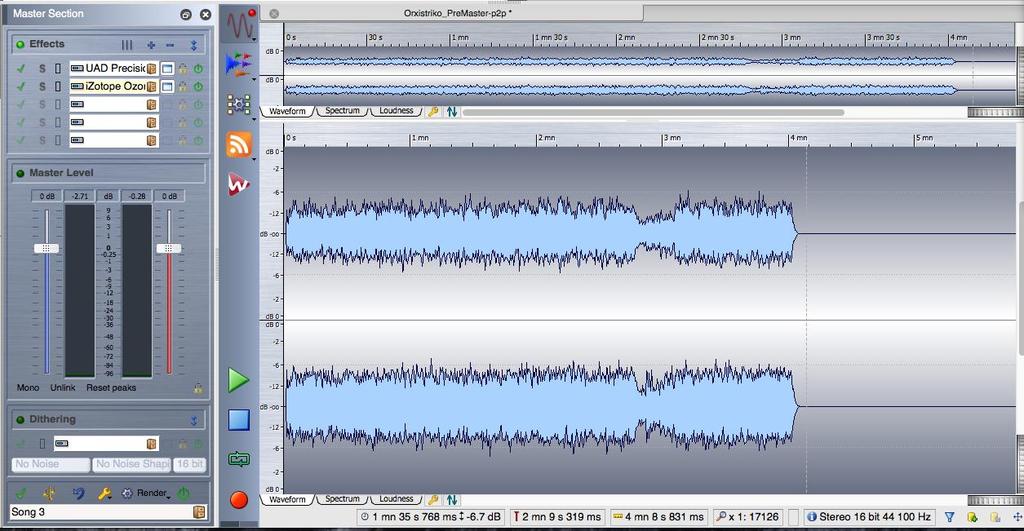Toggle power button of iZotope Ozone effect
Image resolution: width=1024 pixels, height=531 pixels.
tap(198, 86)
